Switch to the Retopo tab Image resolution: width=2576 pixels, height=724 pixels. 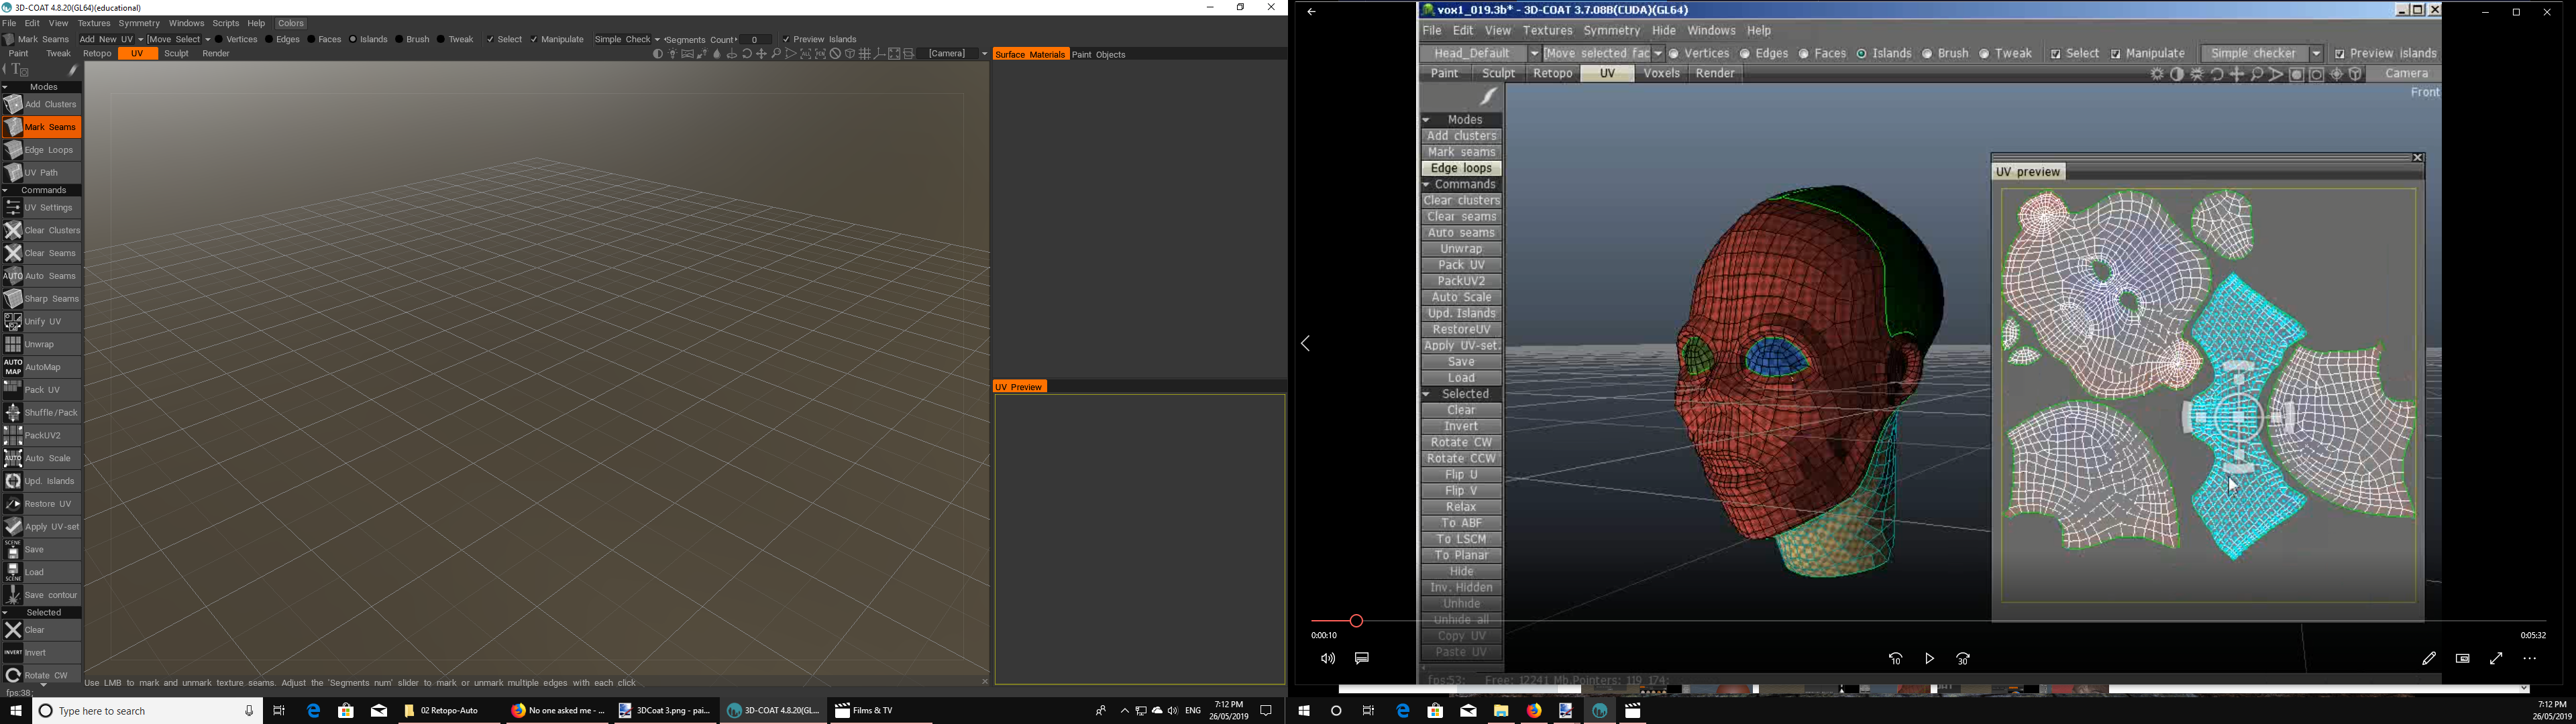point(97,54)
